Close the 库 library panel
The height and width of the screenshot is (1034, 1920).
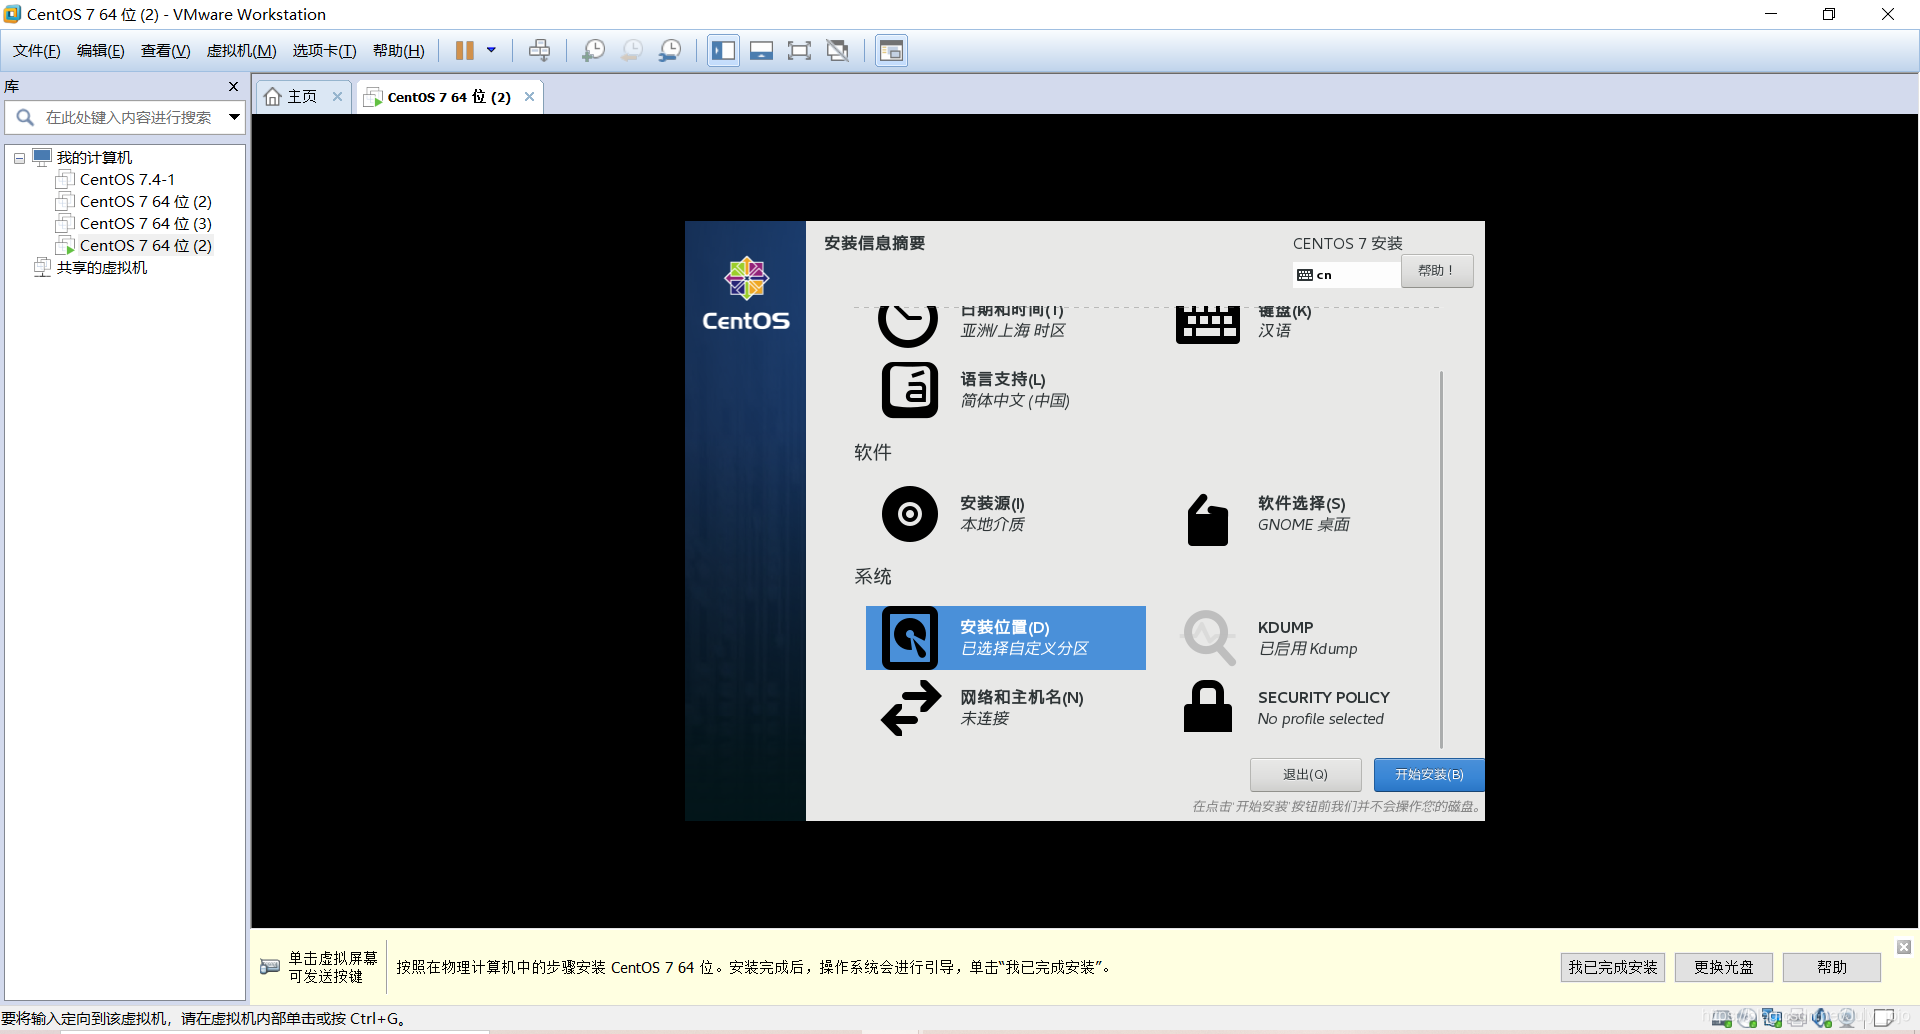coord(233,87)
